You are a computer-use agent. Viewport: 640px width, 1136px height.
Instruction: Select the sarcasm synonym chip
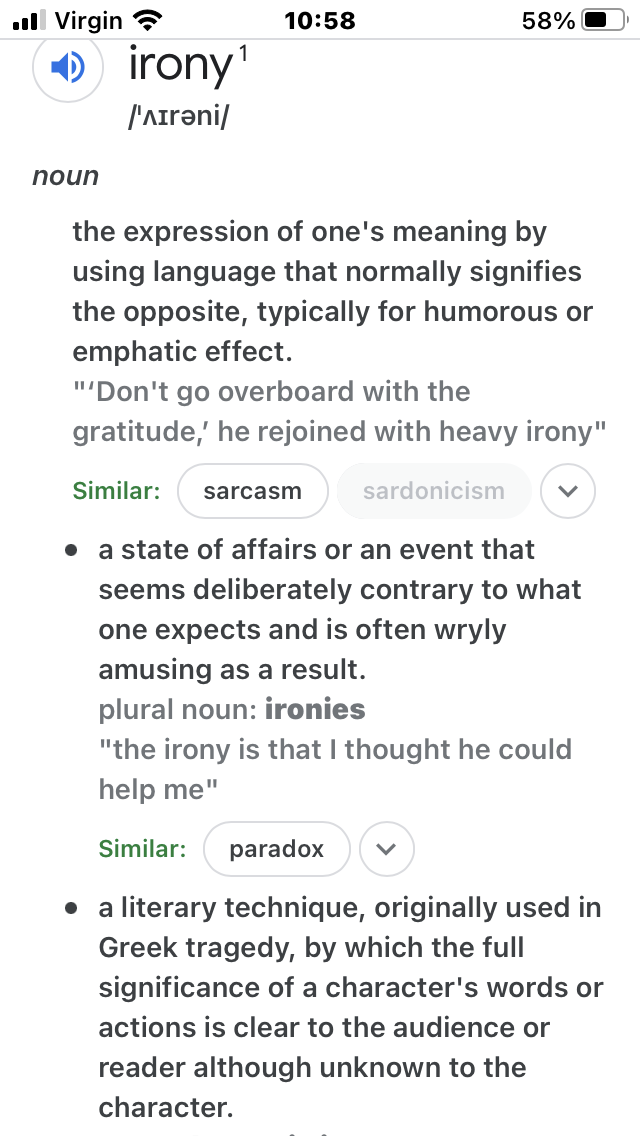[x=252, y=491]
